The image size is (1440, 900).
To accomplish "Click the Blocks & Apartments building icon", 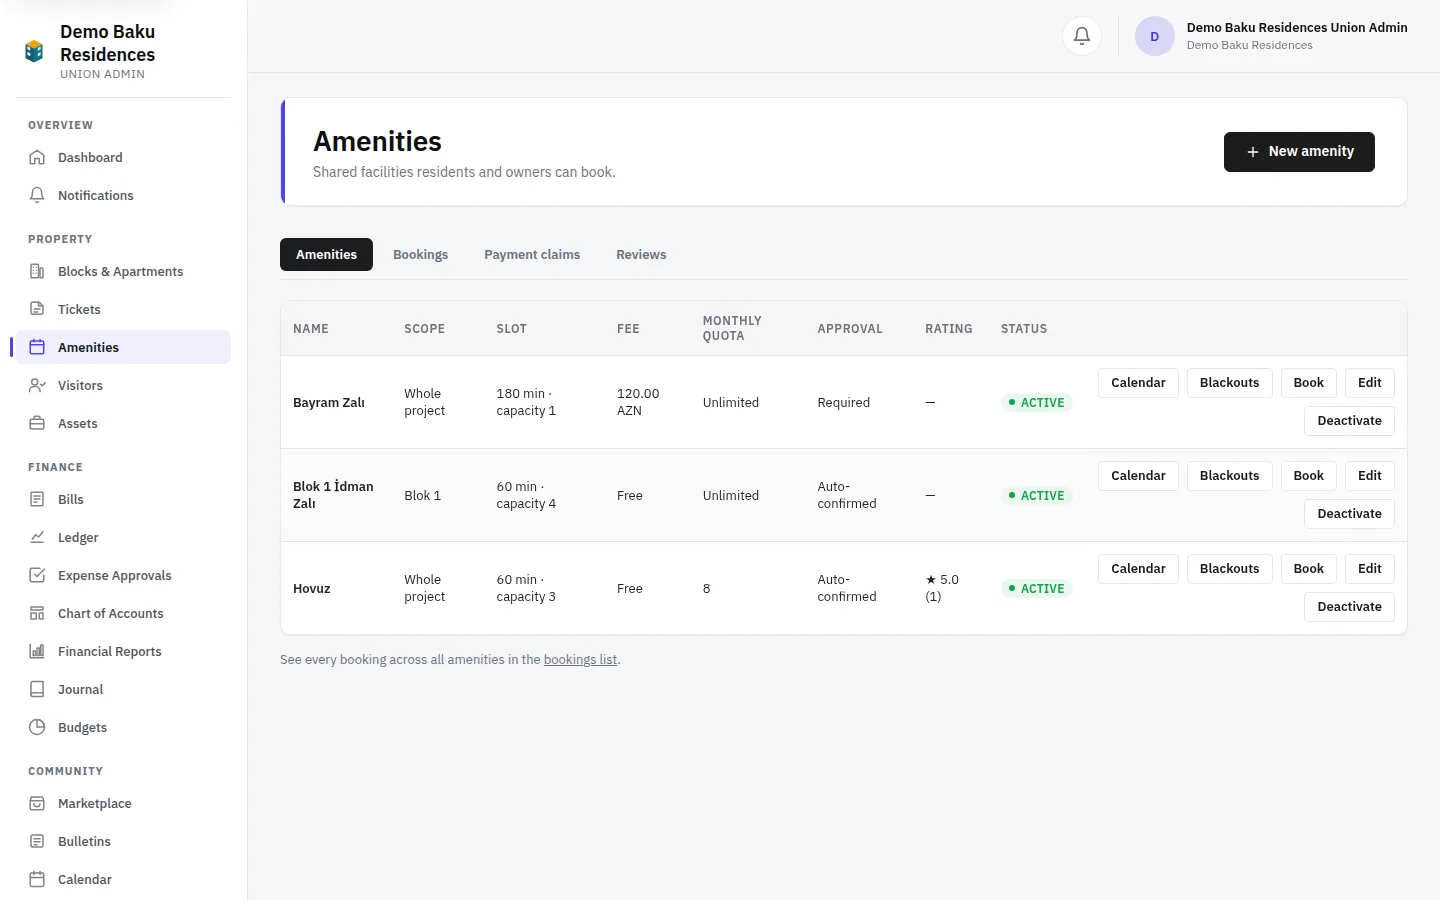I will [37, 271].
